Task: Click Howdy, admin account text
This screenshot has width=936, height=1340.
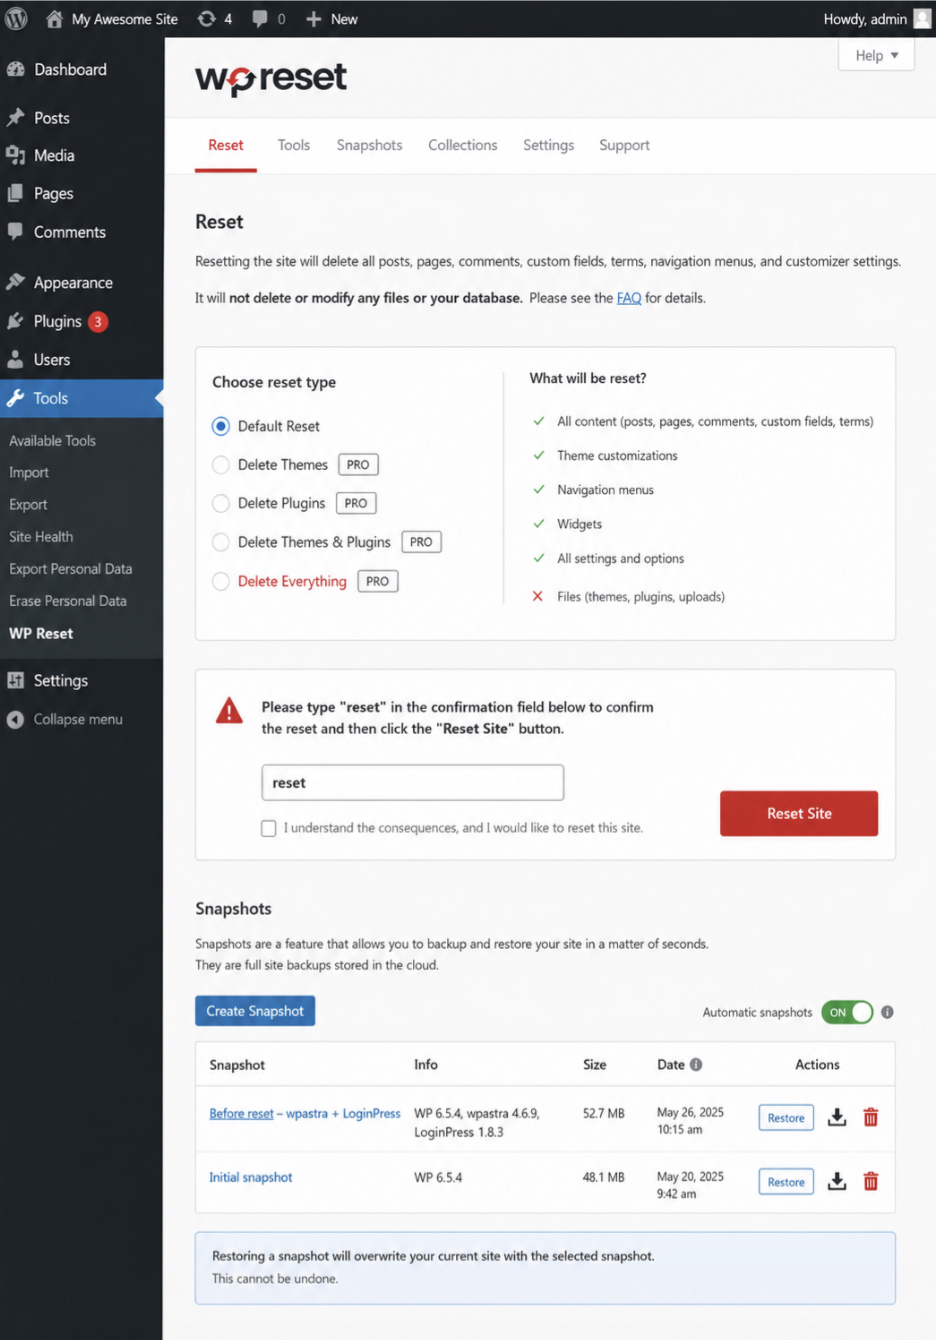Action: coord(865,19)
